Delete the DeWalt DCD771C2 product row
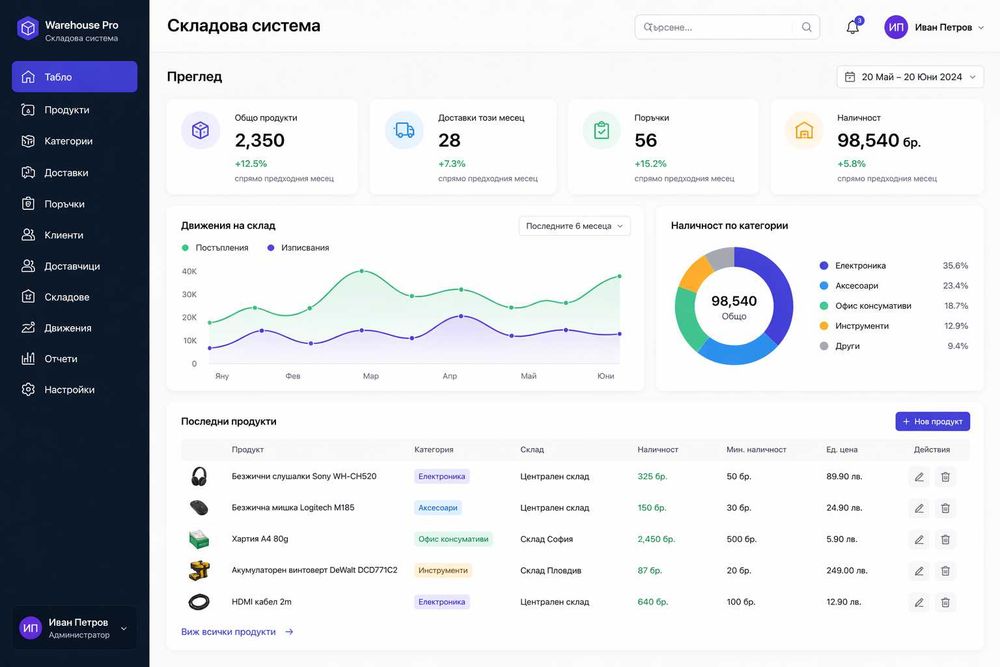This screenshot has width=1000, height=667. (945, 571)
